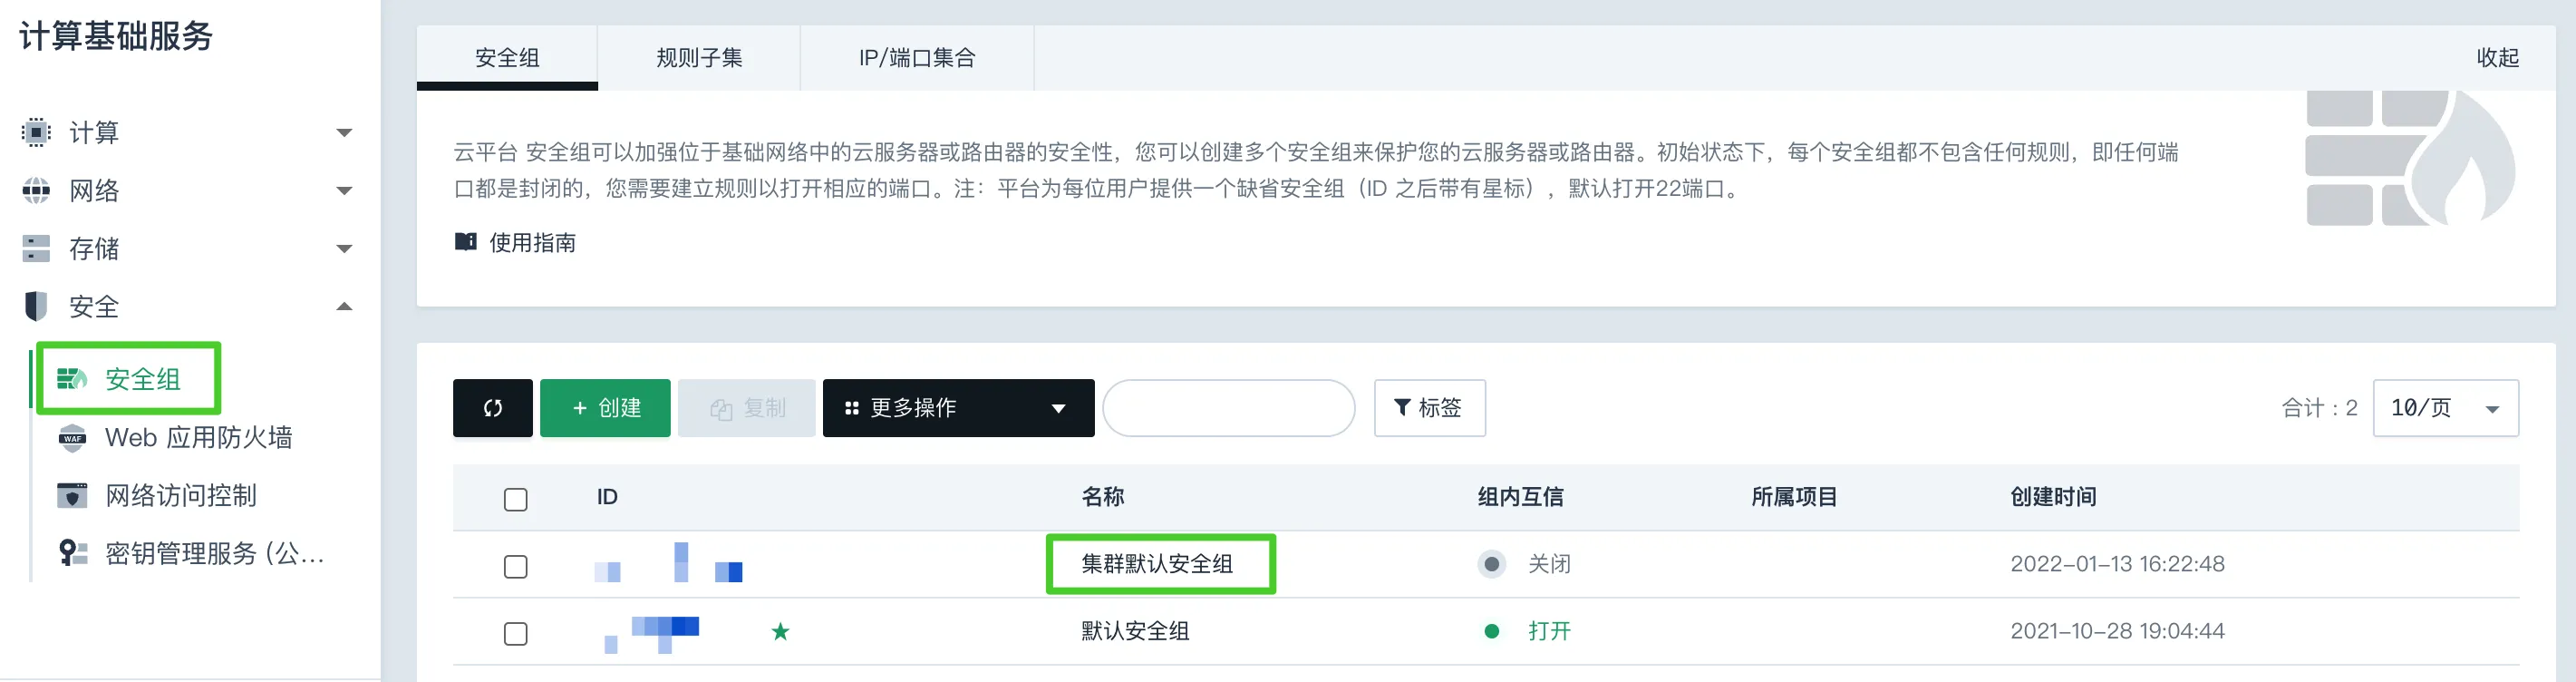Collapse the 安全 sidebar section arrow
The image size is (2576, 682).
[x=344, y=306]
